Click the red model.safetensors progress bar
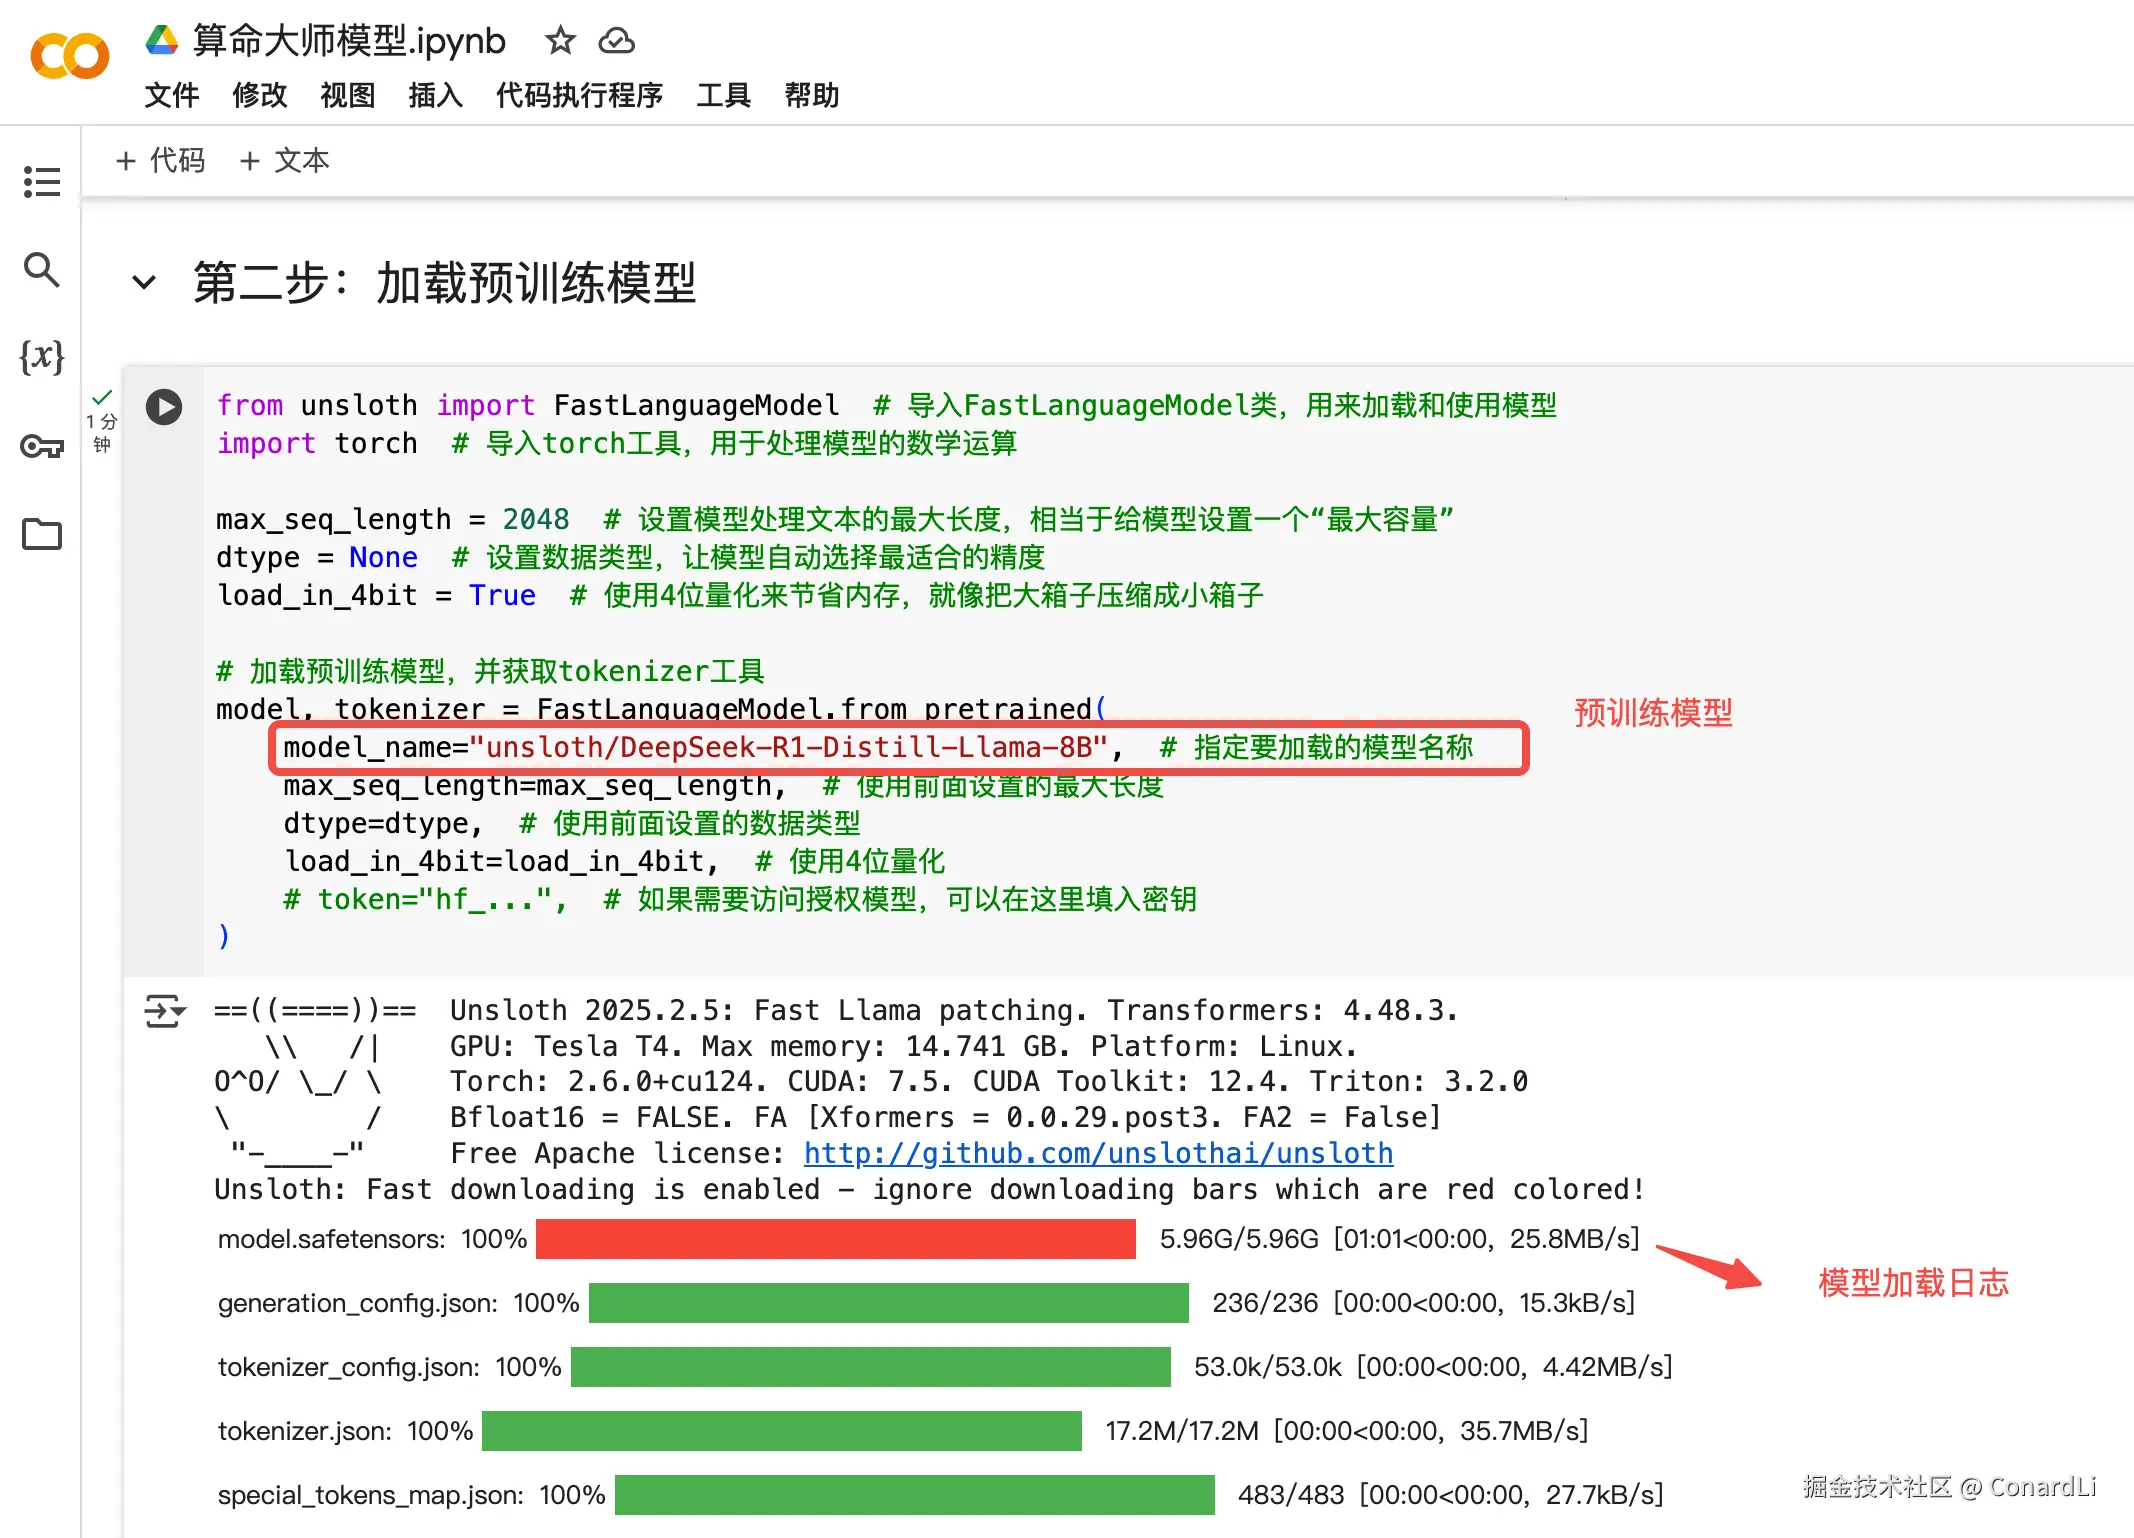2134x1538 pixels. coord(835,1239)
